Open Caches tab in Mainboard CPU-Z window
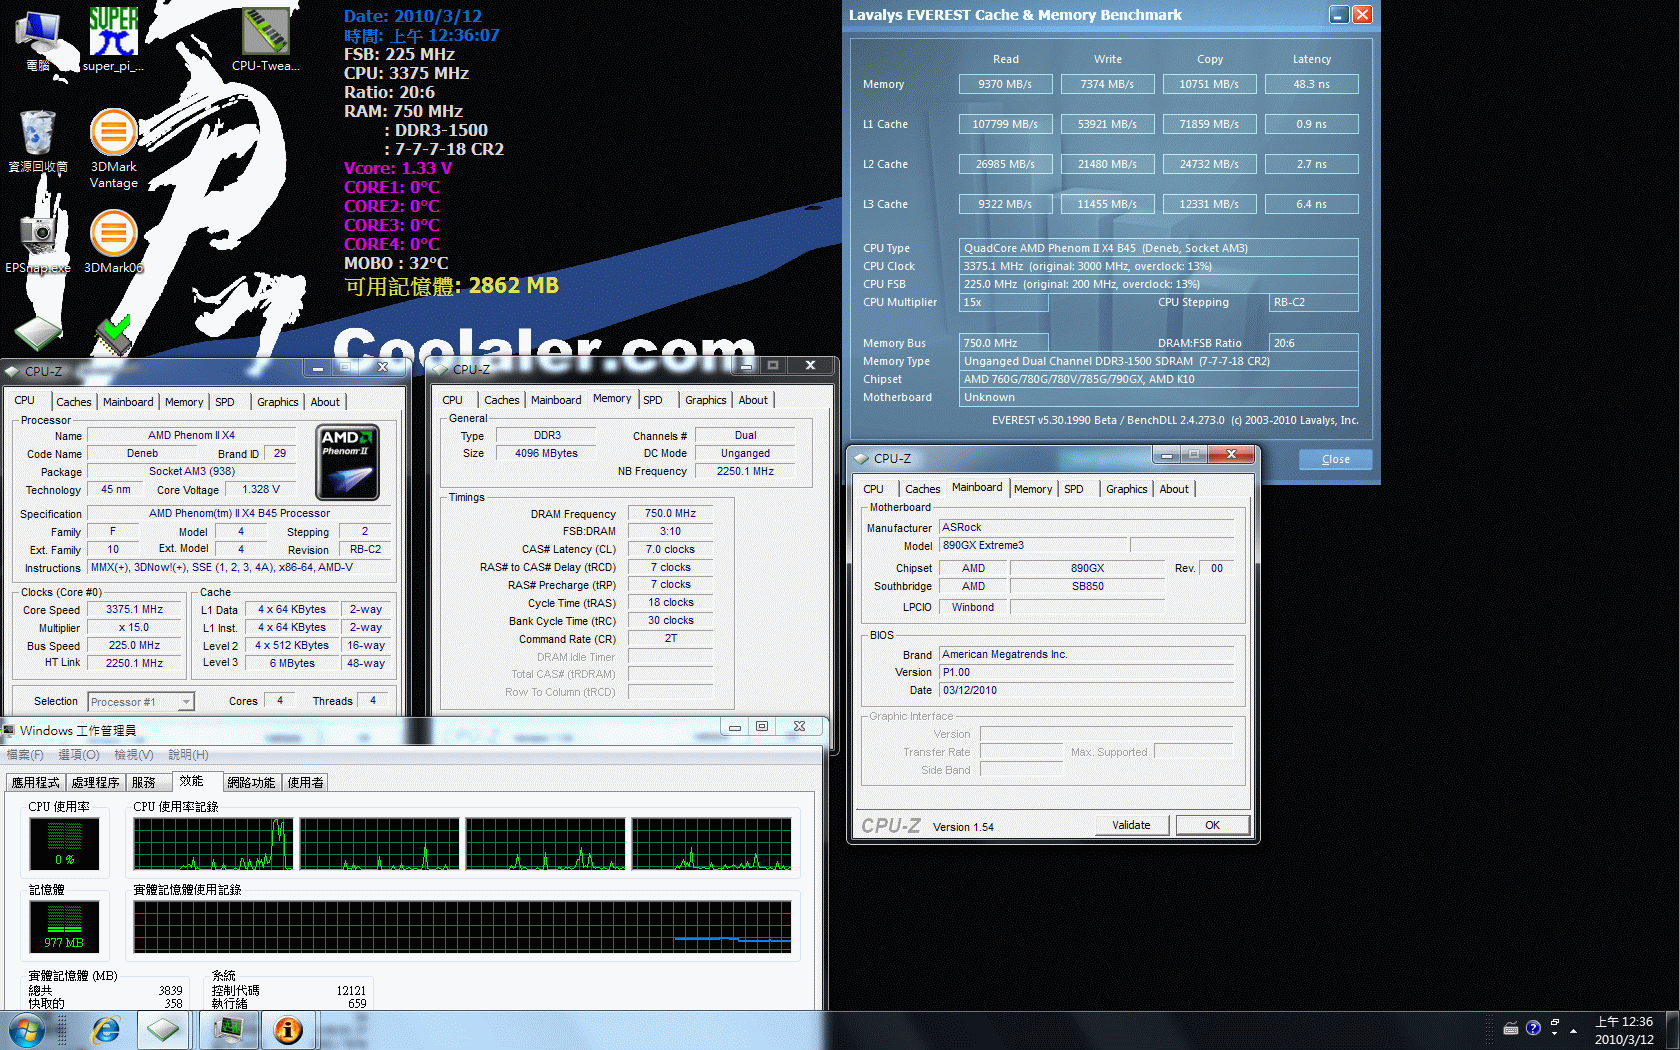 tap(922, 489)
